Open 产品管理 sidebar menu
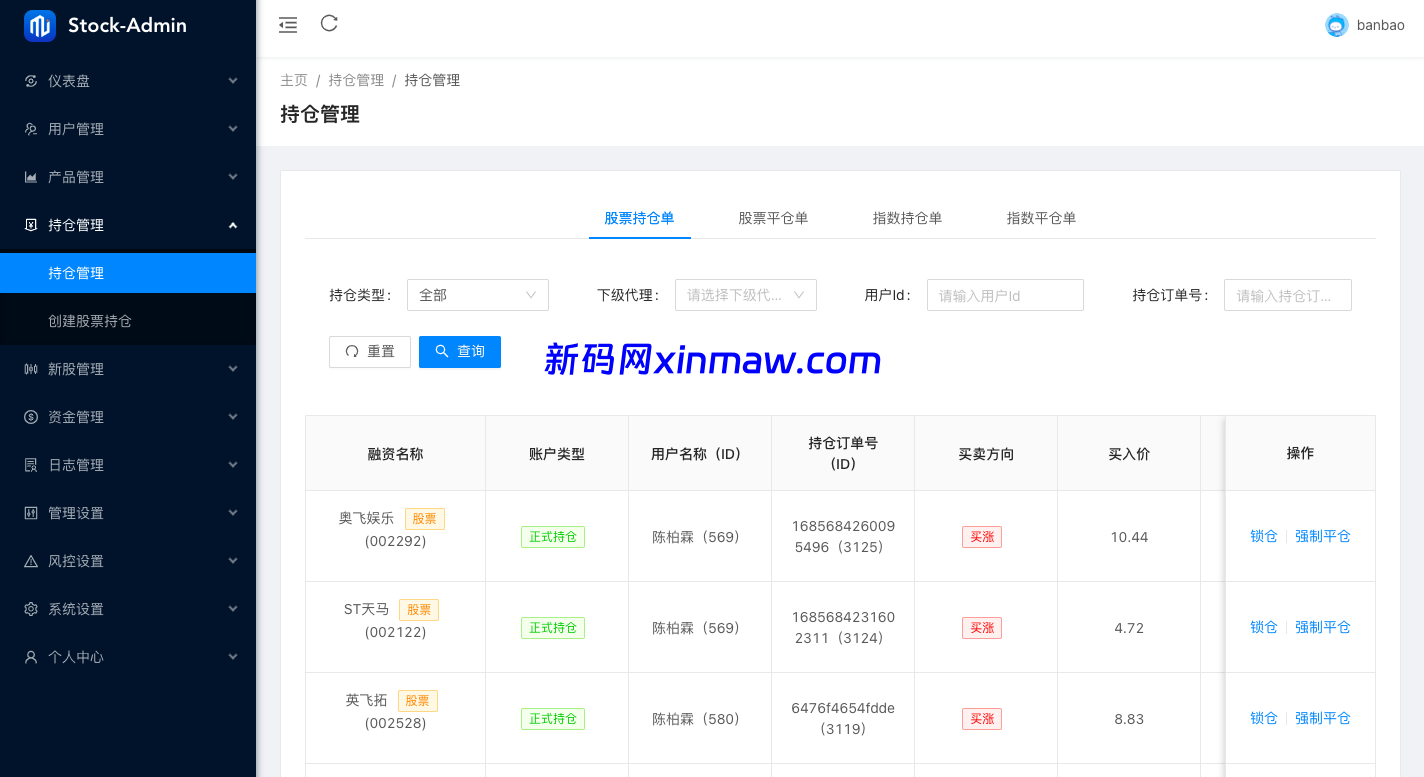Screen dimensions: 1424x777 (x=128, y=177)
